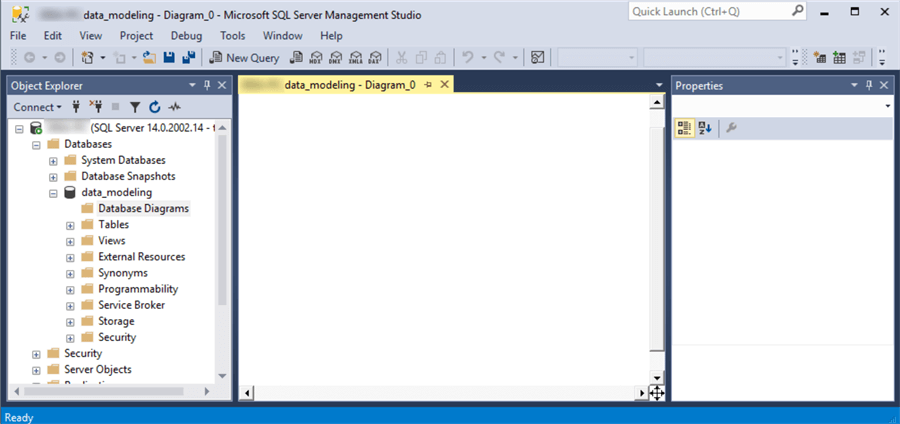
Task: Click the Analysis Services DAX Query icon
Action: (x=374, y=57)
